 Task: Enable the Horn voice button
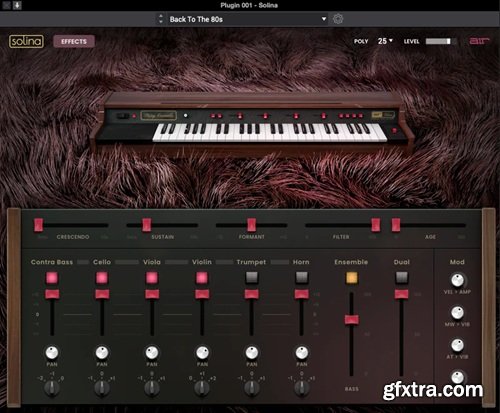302,277
